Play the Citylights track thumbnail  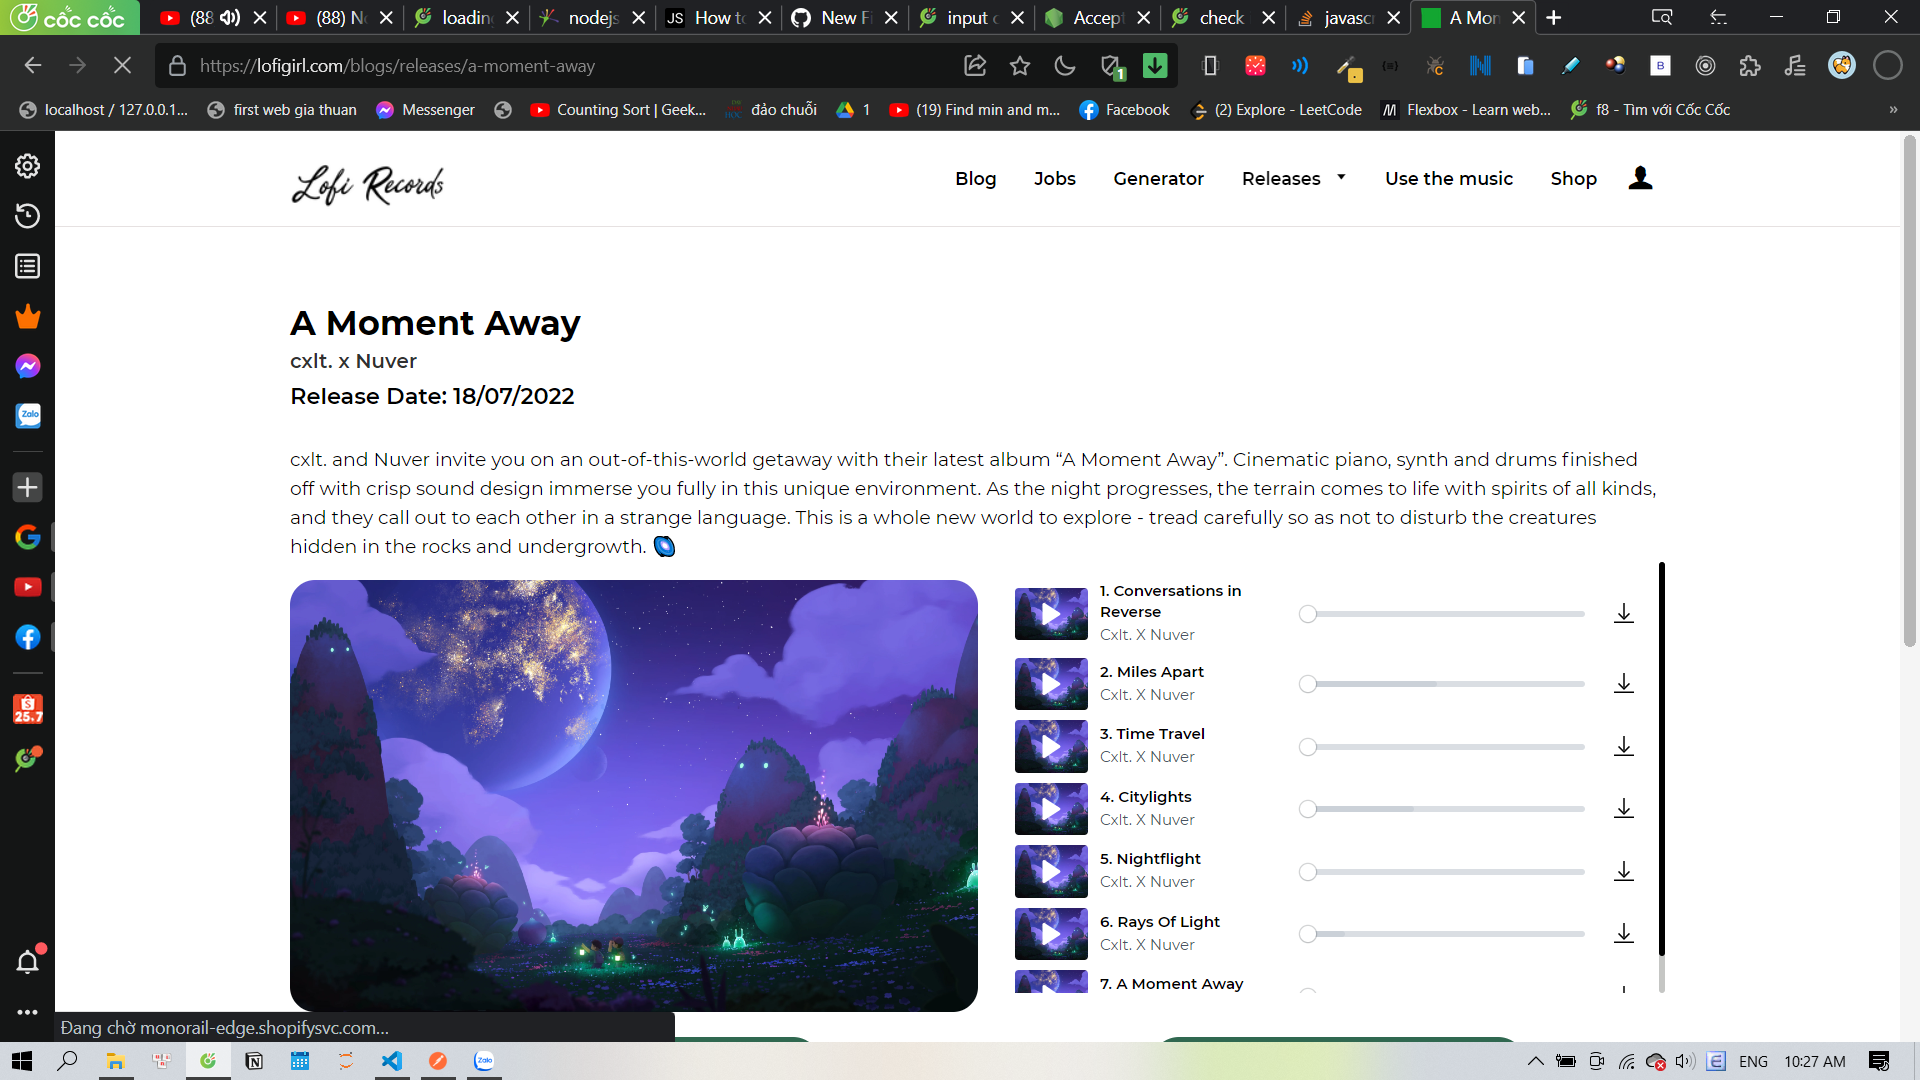1051,809
